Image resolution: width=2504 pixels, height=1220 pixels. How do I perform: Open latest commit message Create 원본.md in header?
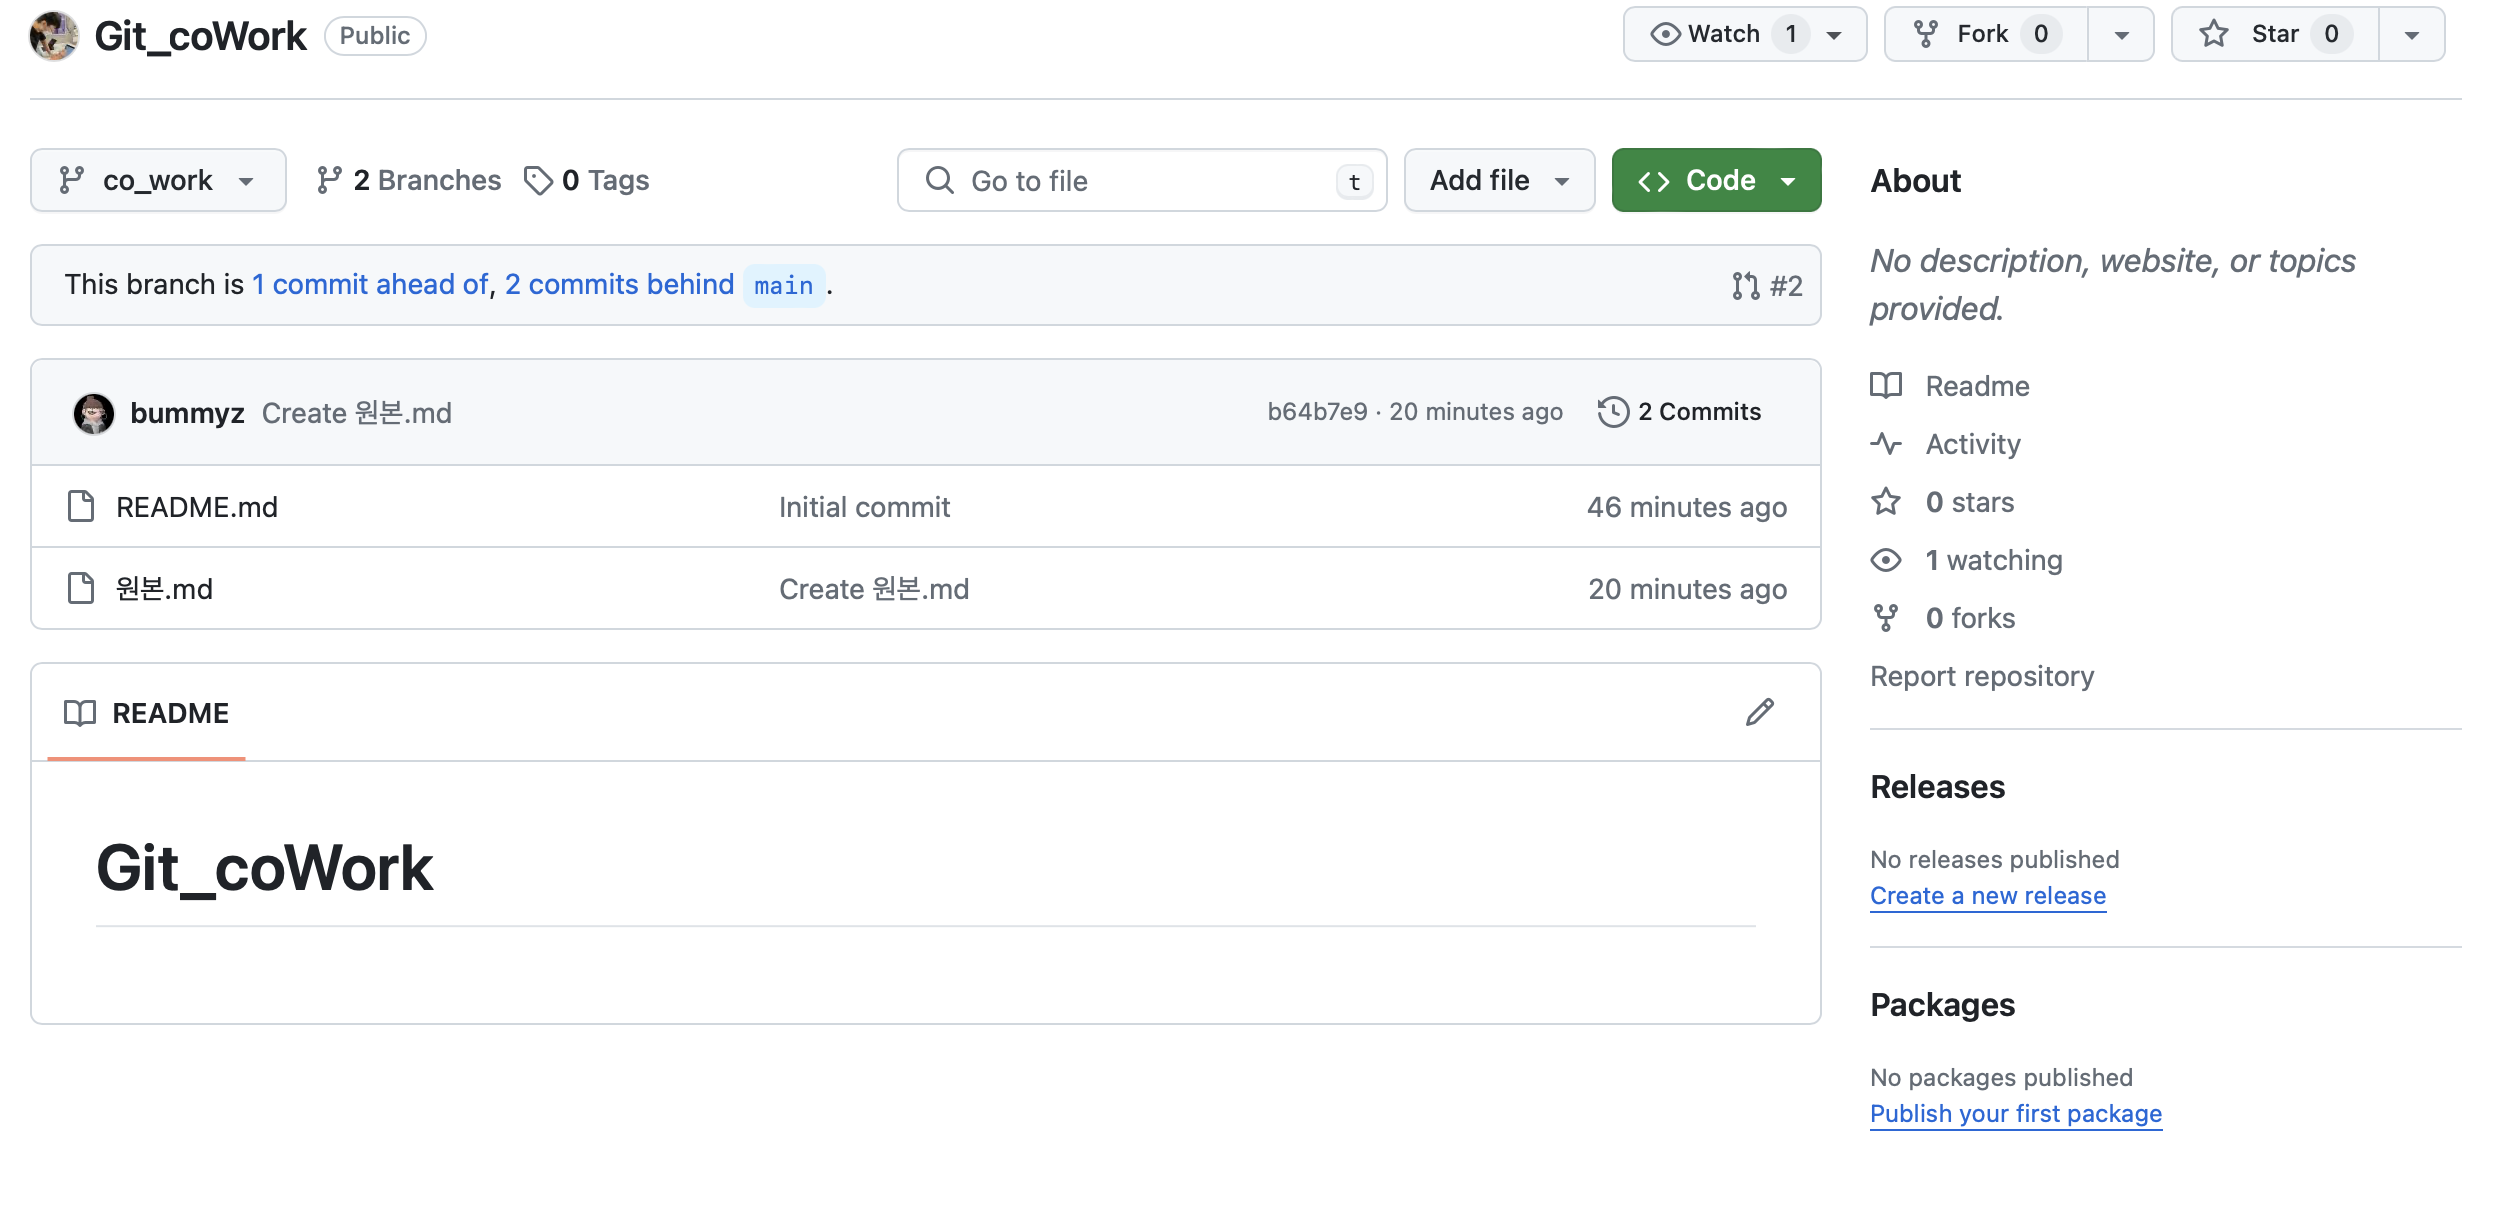tap(357, 413)
